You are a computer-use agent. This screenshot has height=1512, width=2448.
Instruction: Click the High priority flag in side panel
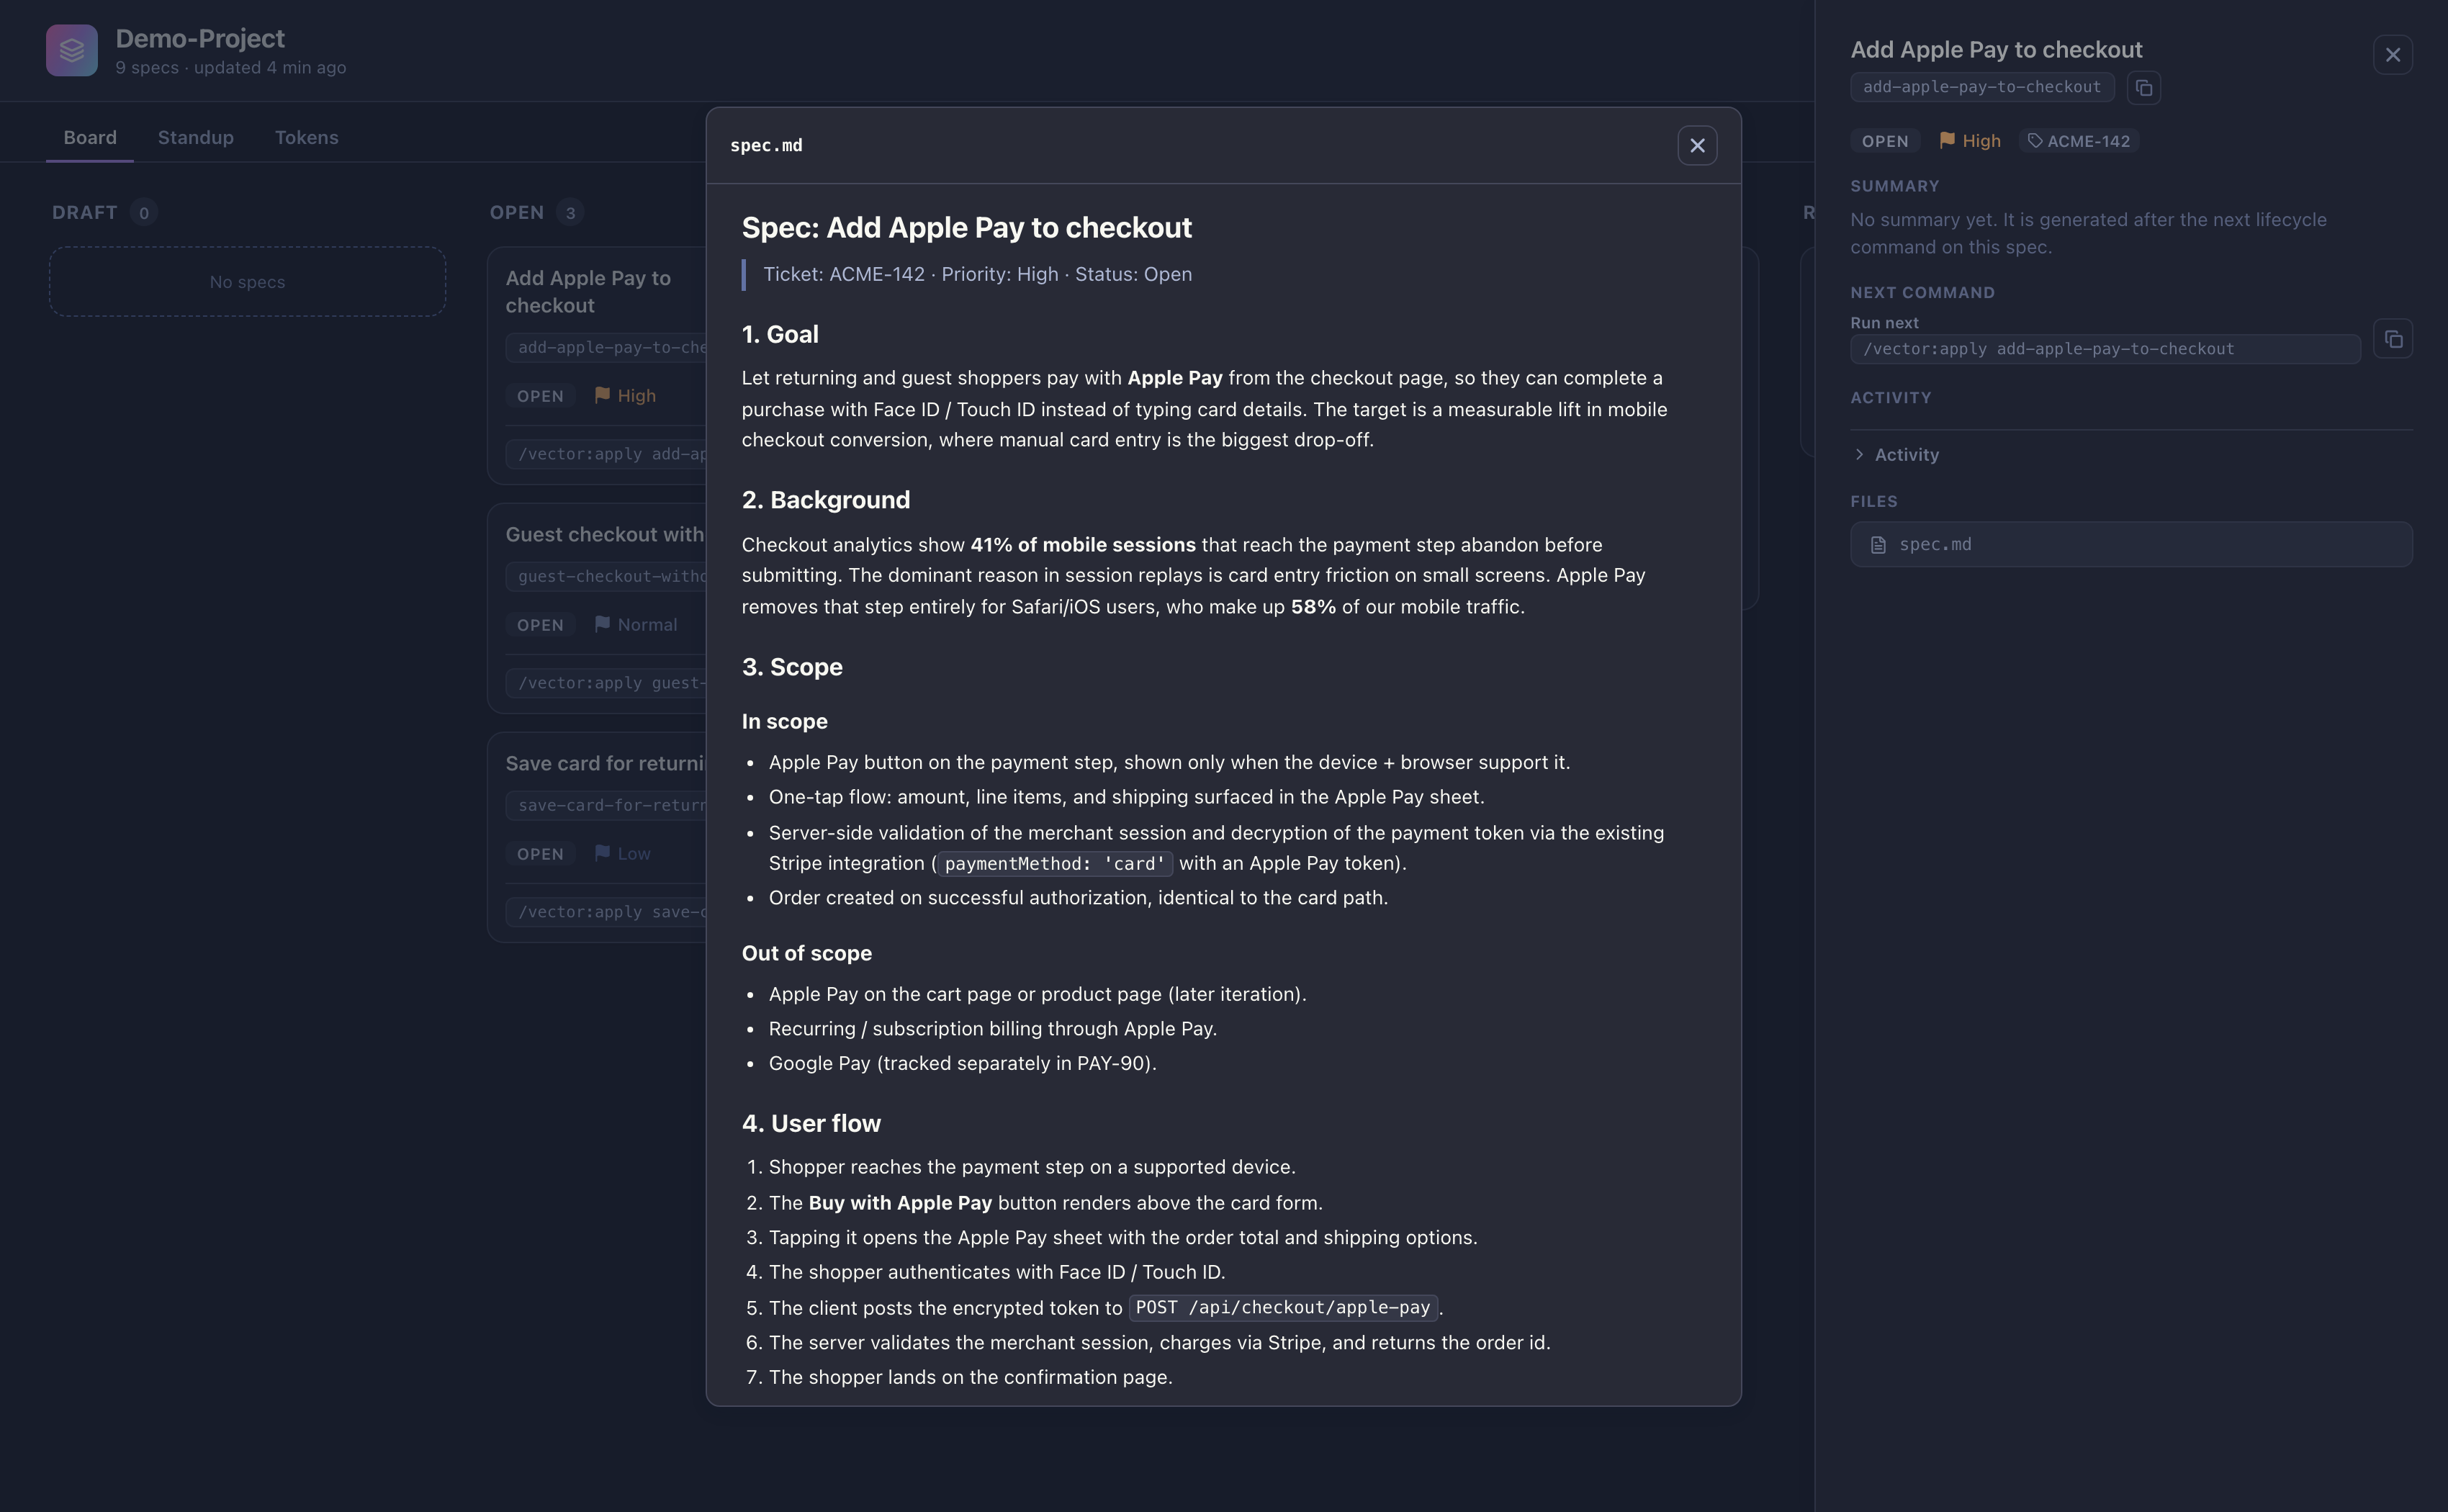coord(1969,141)
